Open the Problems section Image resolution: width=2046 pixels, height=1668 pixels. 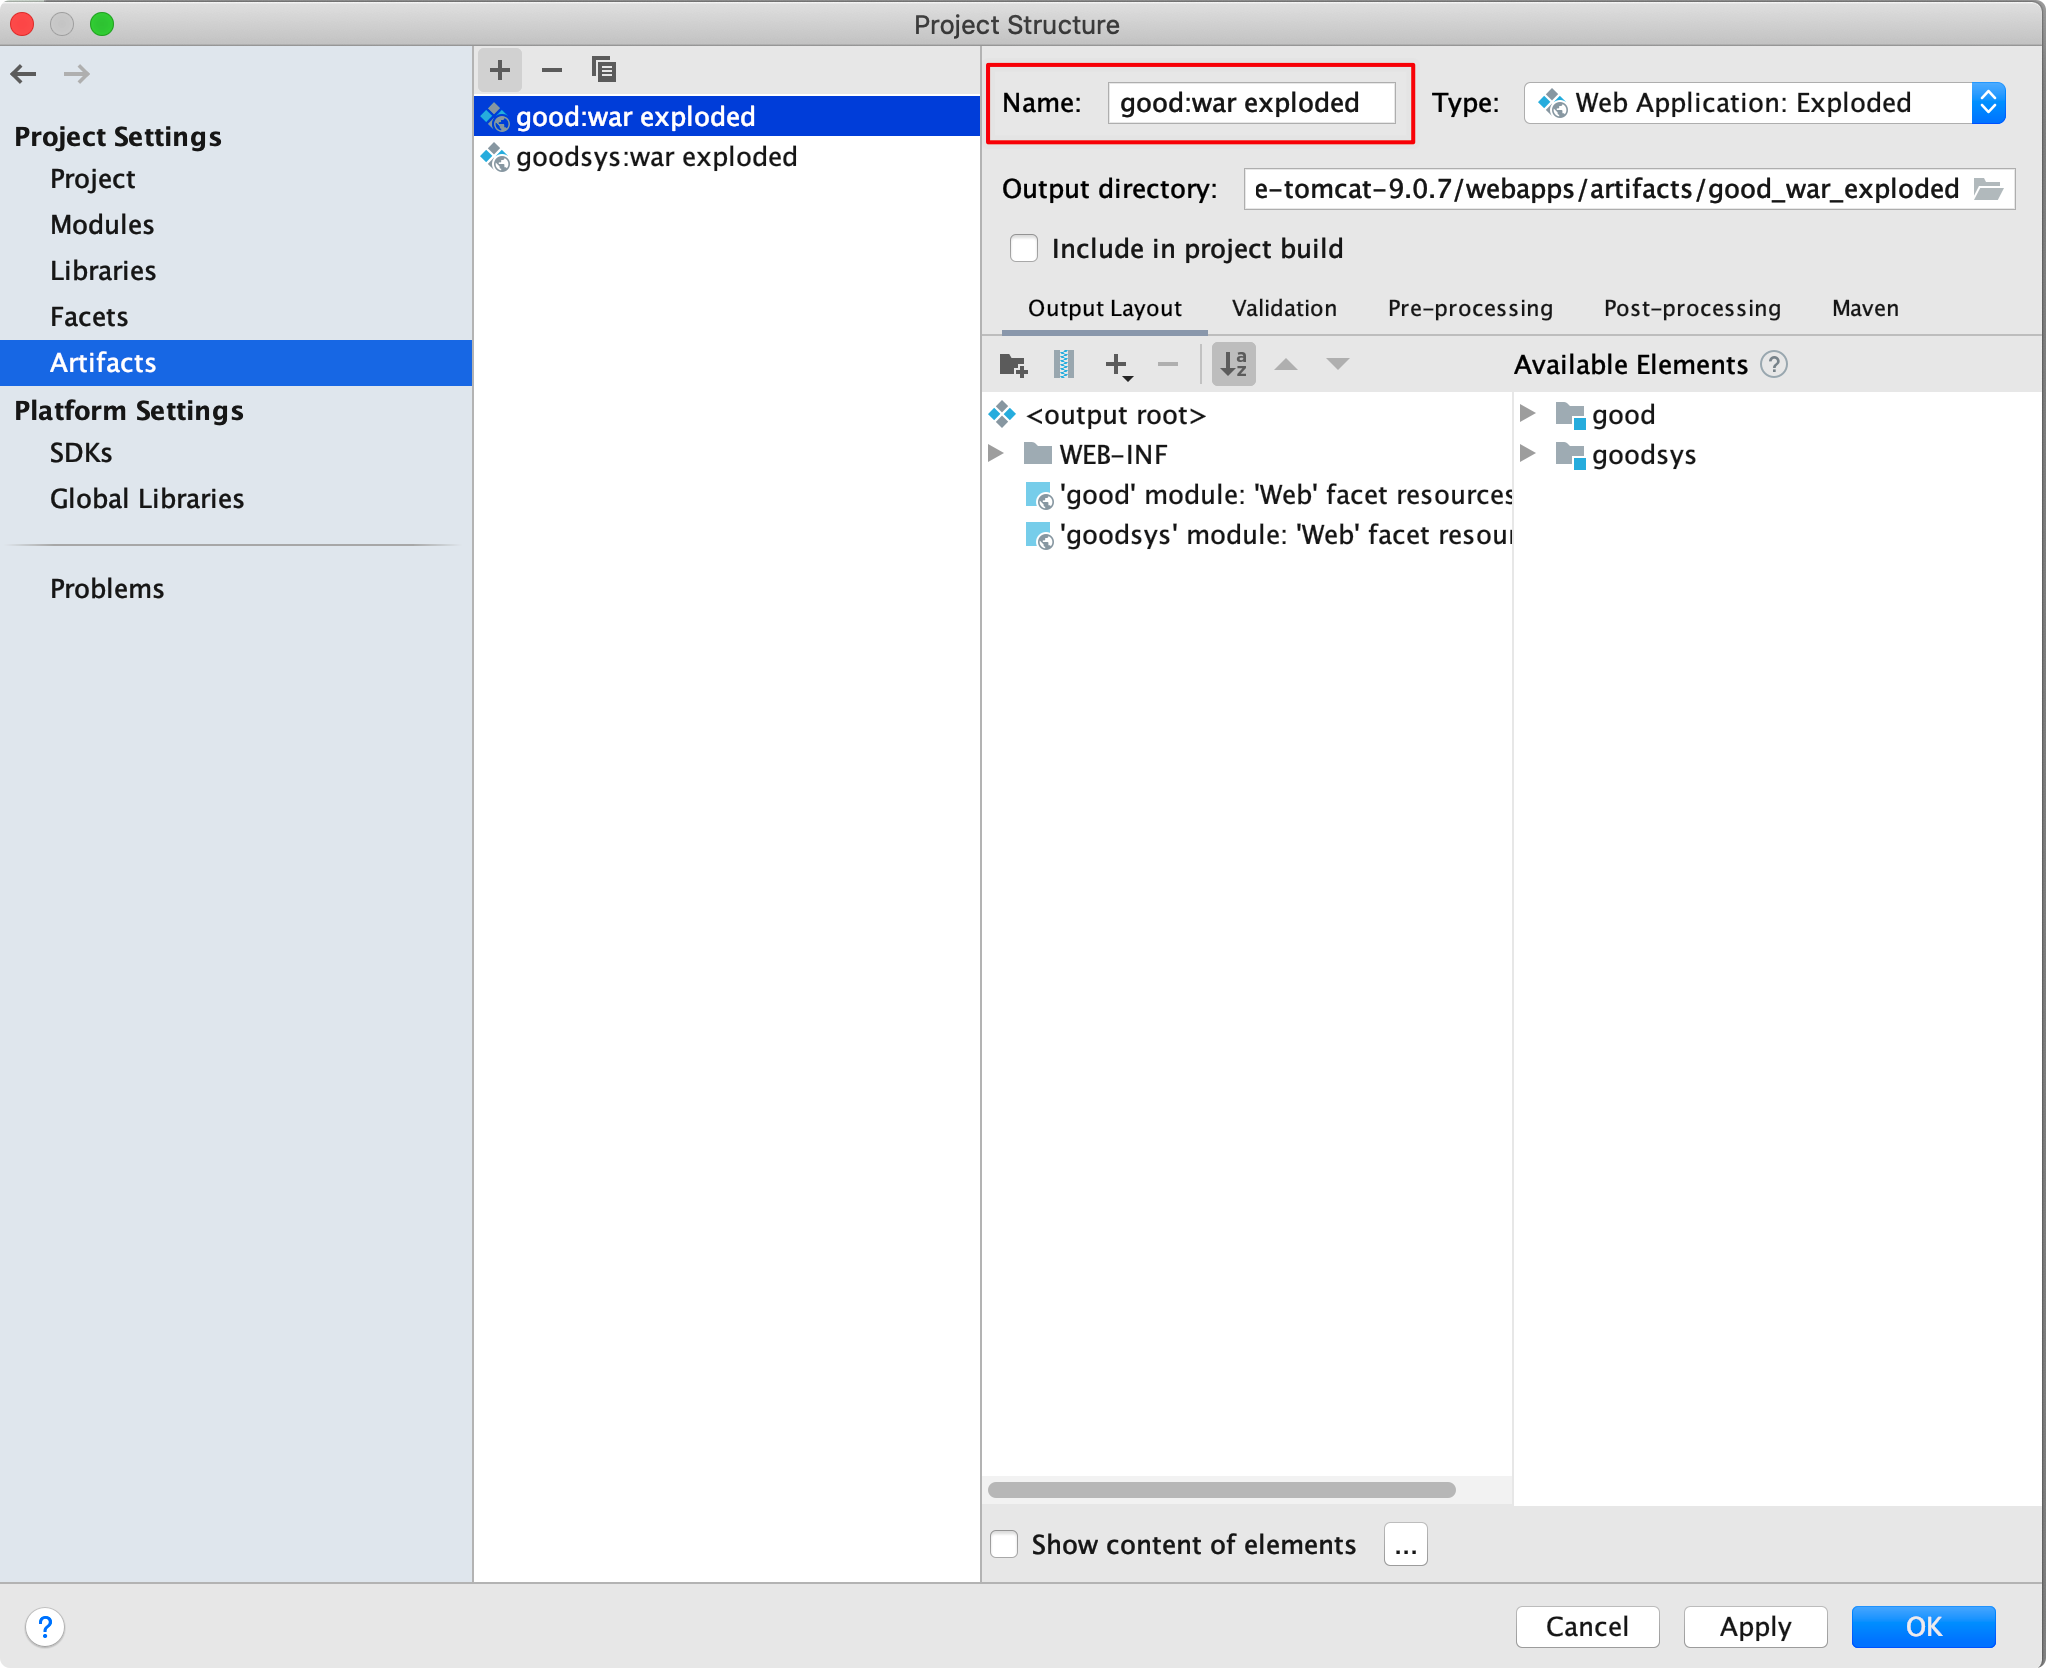click(107, 589)
